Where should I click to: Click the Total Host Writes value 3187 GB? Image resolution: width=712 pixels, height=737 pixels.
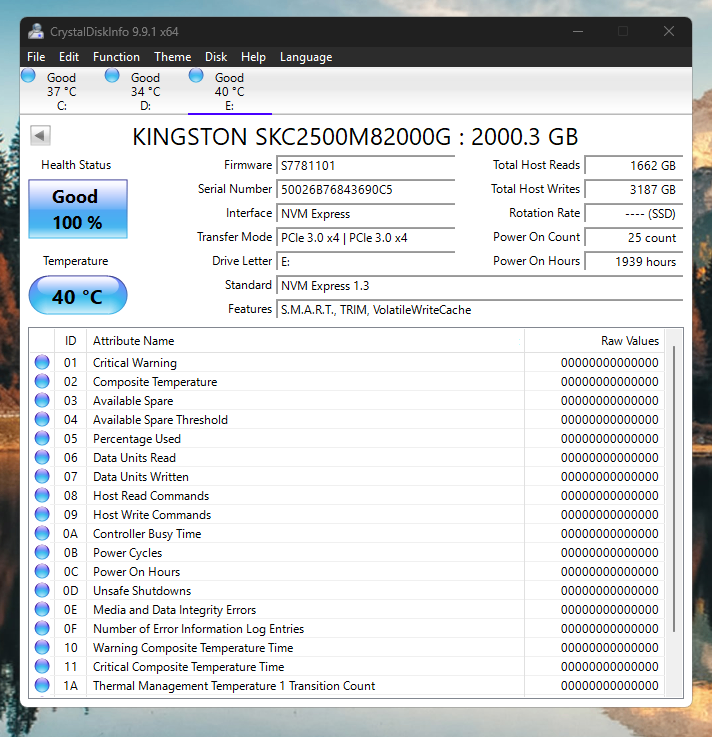[634, 189]
